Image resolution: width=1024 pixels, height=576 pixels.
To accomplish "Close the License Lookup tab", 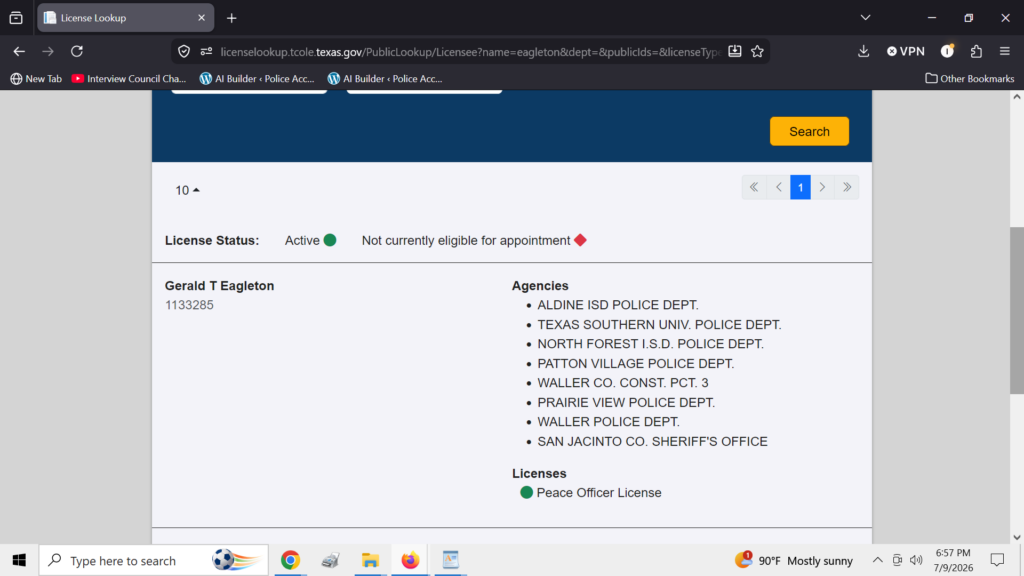I will [201, 18].
